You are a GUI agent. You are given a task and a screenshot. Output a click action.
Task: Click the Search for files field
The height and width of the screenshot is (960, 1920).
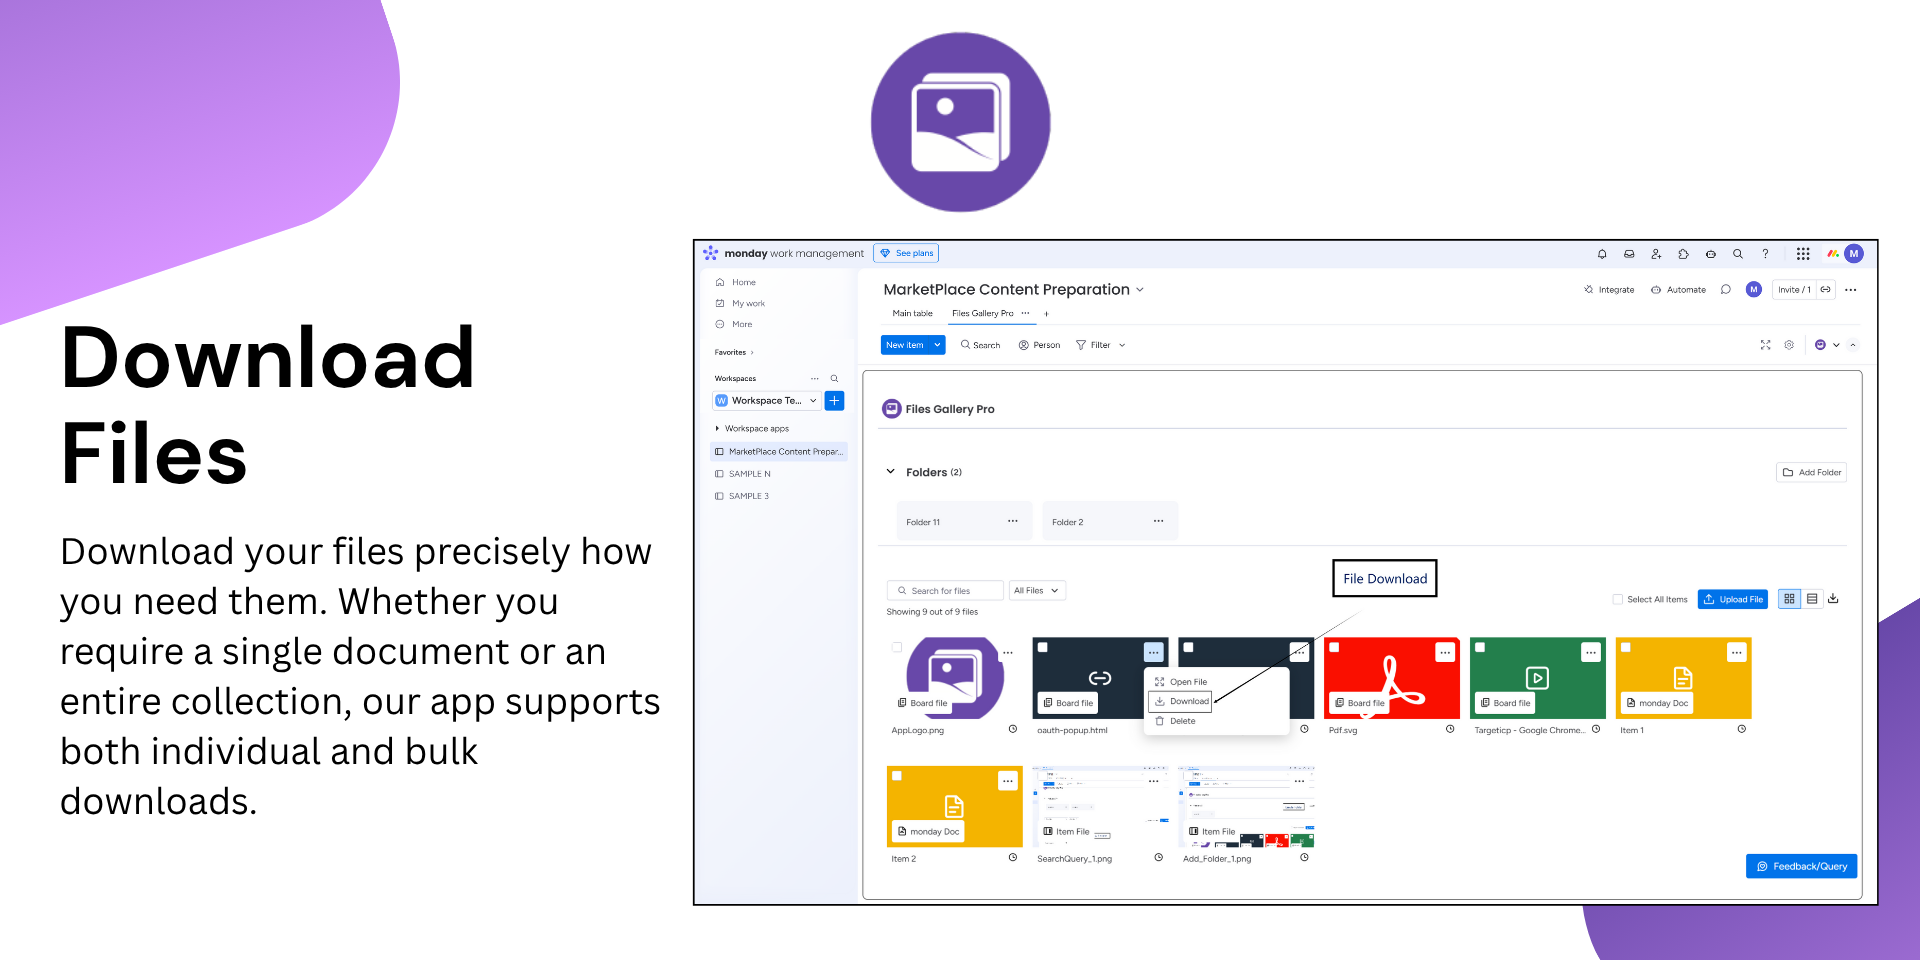point(945,591)
